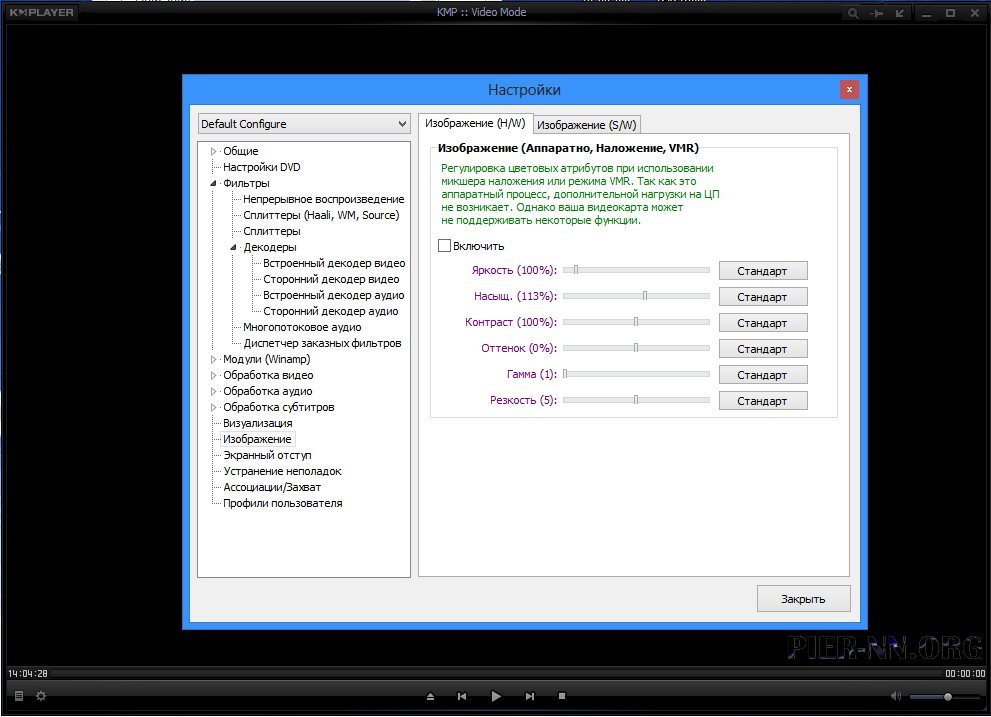991x717 pixels.
Task: Click the KMPlayer logo in title bar
Action: [41, 12]
